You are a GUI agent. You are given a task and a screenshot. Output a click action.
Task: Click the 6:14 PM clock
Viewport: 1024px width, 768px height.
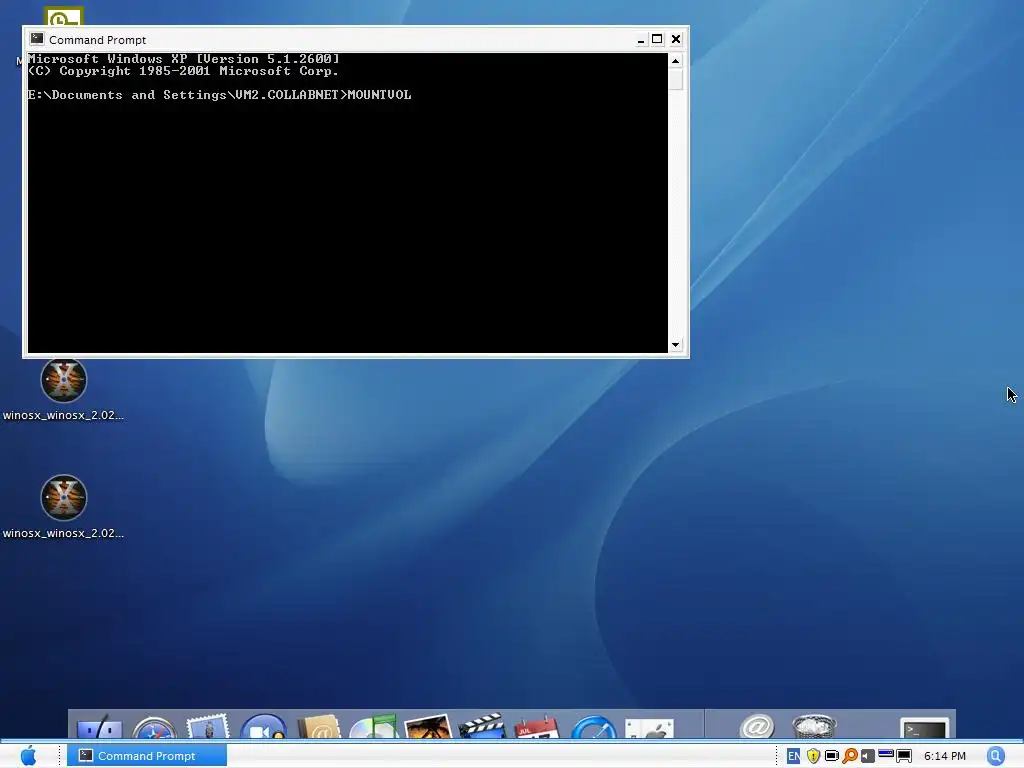[944, 756]
